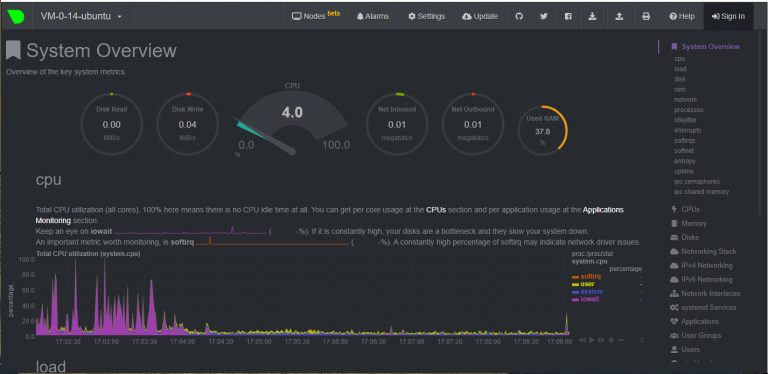The width and height of the screenshot is (768, 374).
Task: Click the upload snapshot icon
Action: 619,16
